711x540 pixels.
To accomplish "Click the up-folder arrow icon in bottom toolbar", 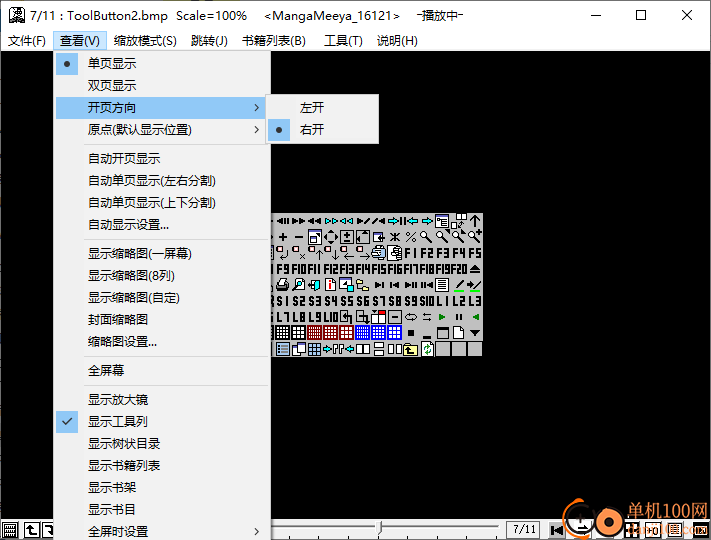I will (31, 530).
